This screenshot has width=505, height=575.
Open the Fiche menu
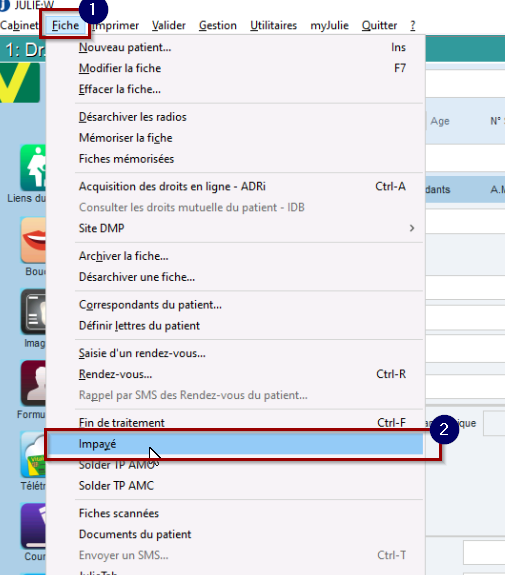65,25
